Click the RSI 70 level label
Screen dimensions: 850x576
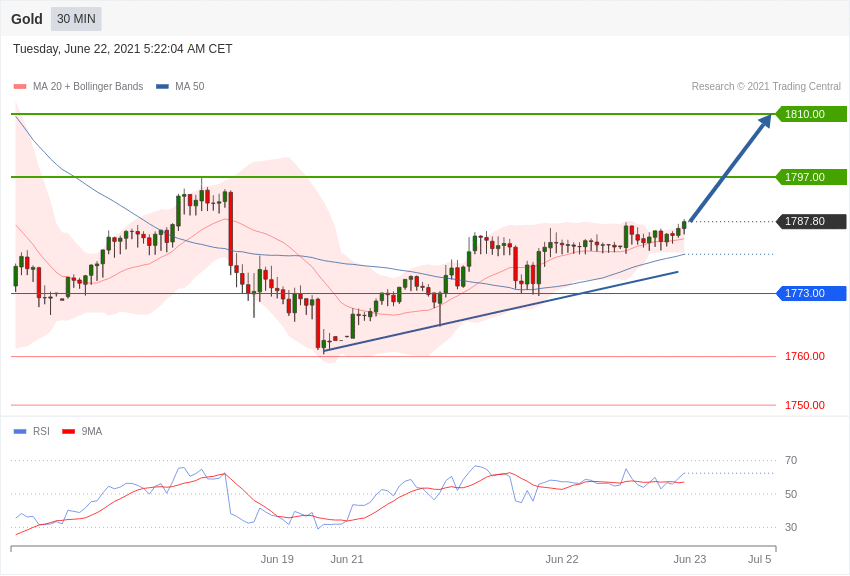click(x=791, y=460)
